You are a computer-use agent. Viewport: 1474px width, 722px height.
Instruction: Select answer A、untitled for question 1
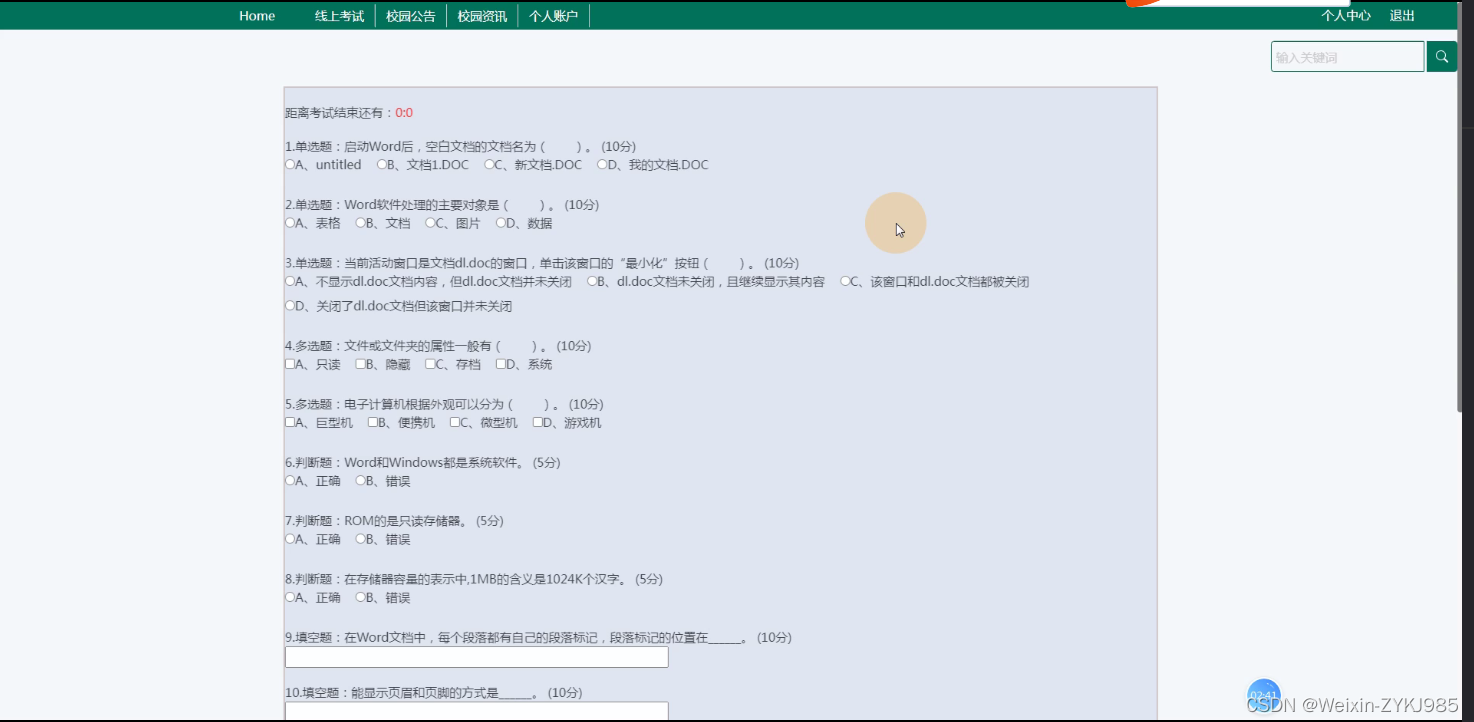click(x=290, y=164)
